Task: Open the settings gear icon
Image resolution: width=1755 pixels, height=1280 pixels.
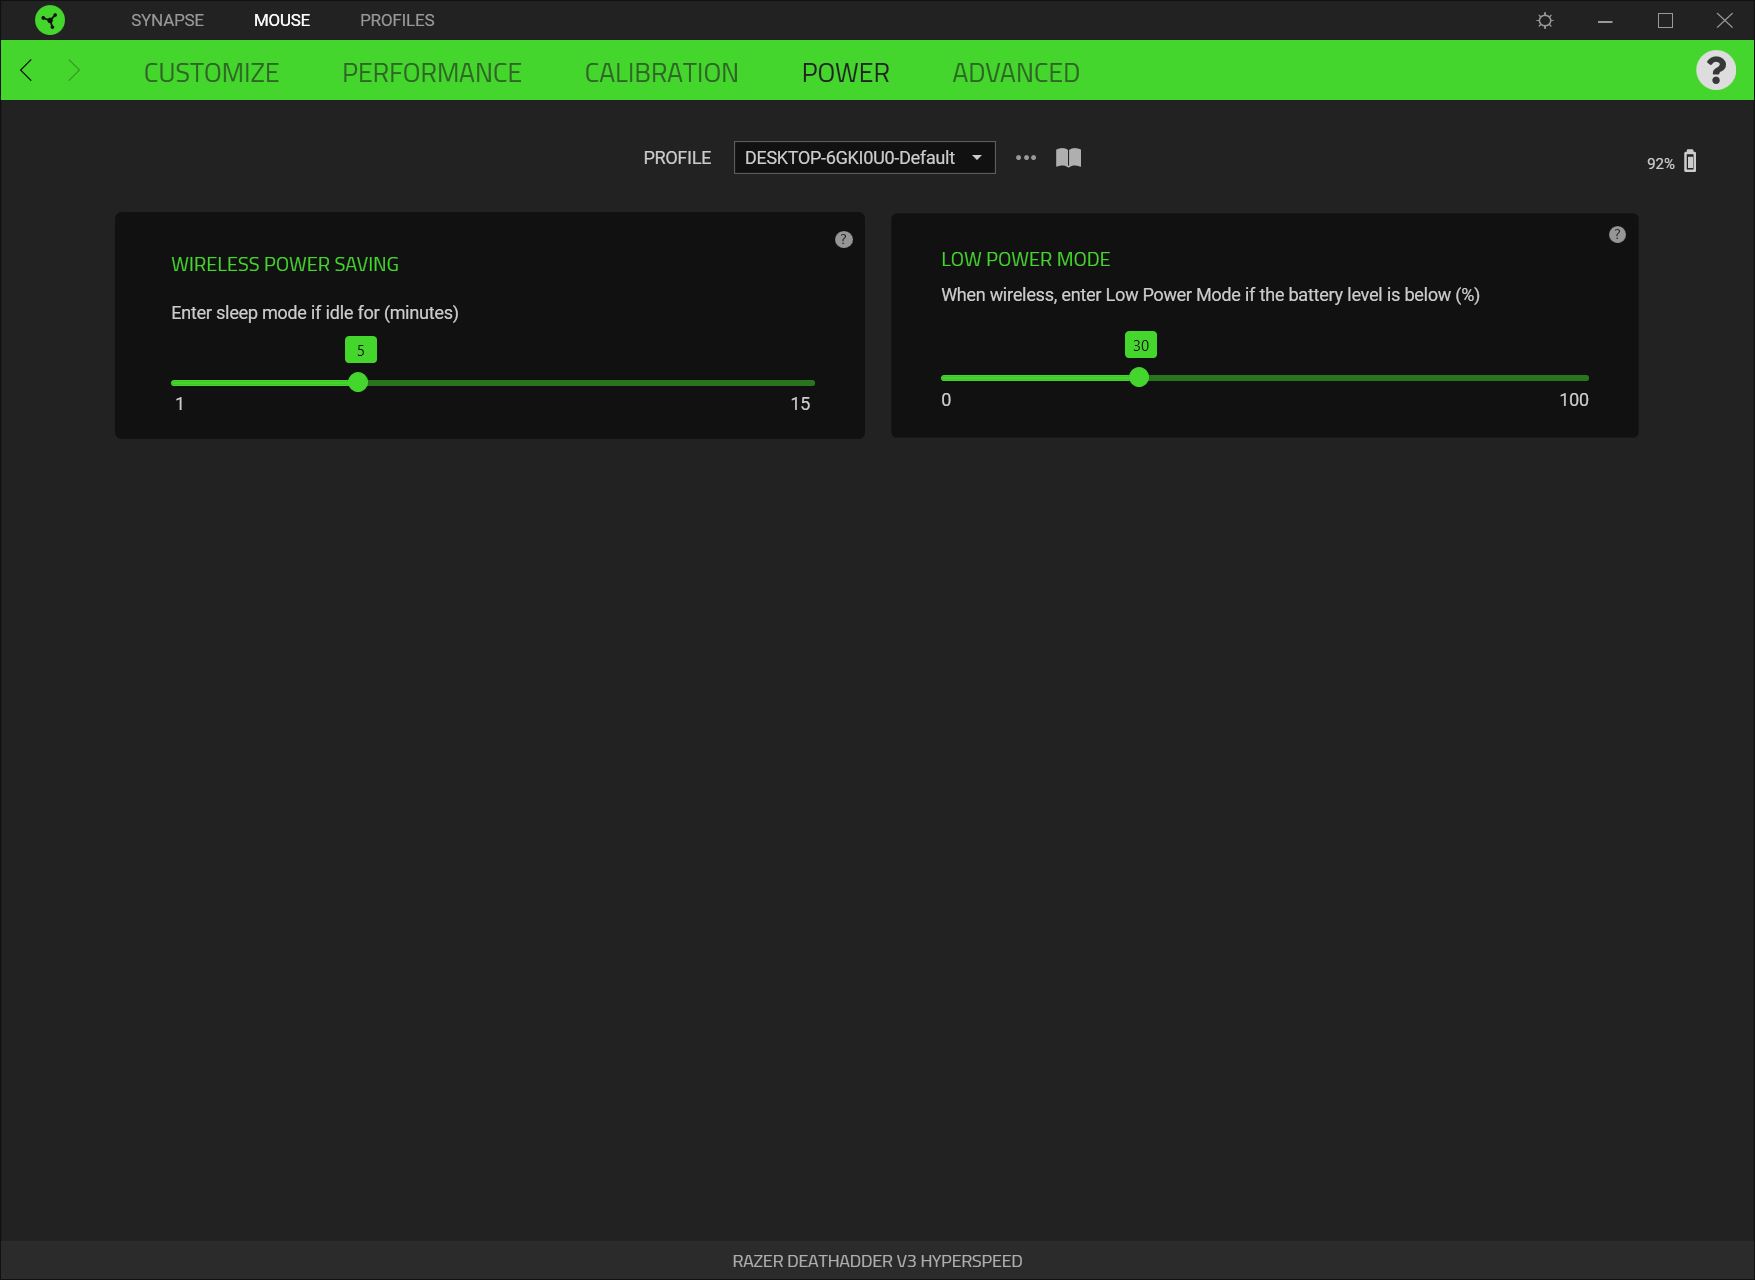Action: click(x=1545, y=20)
